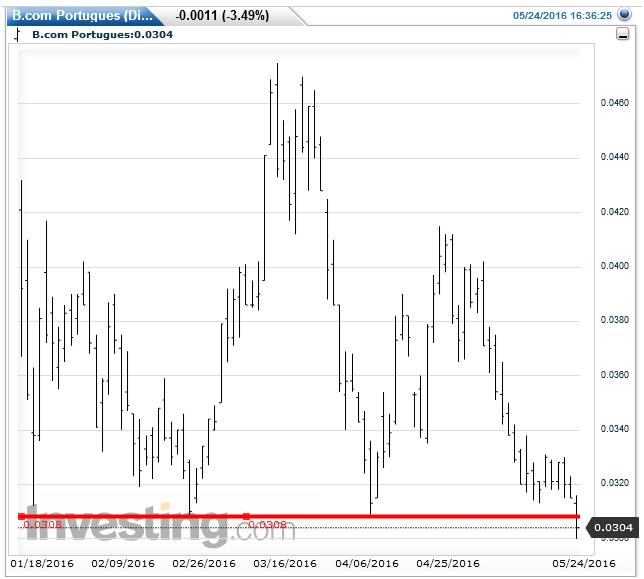Open the B.com Portugues chart tab

83,16
